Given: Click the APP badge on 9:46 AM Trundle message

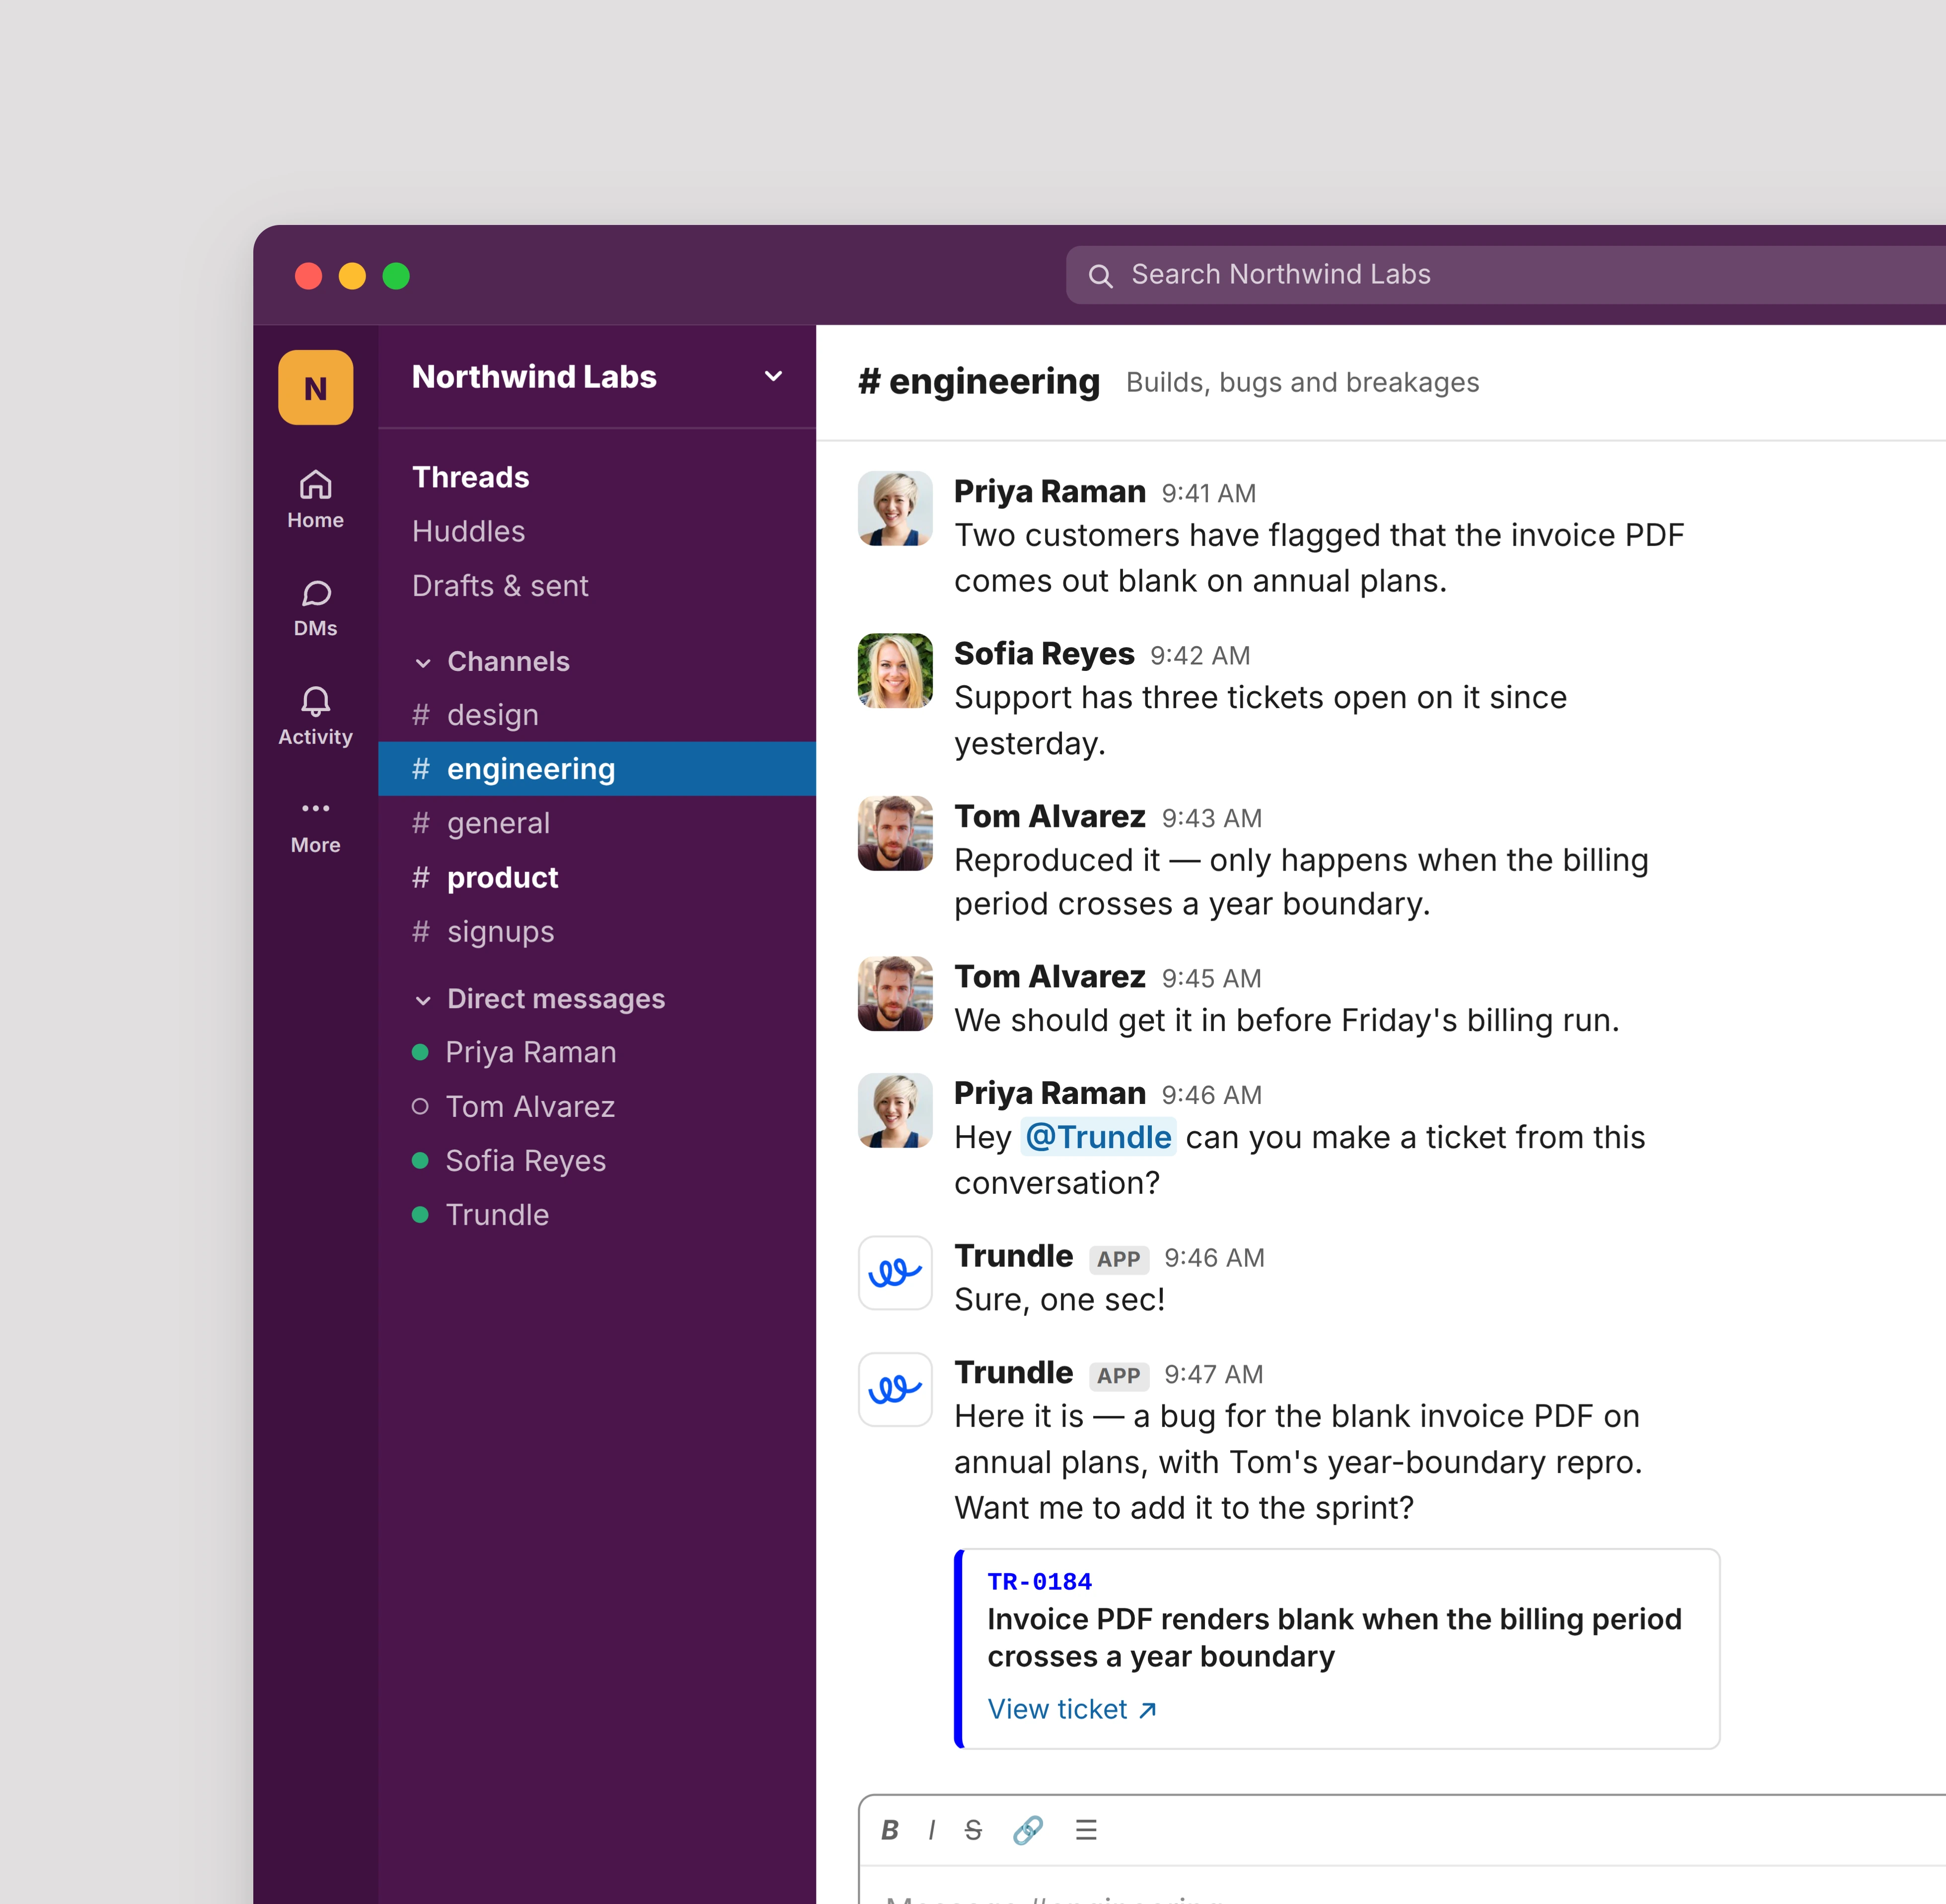Looking at the screenshot, I should 1118,1259.
